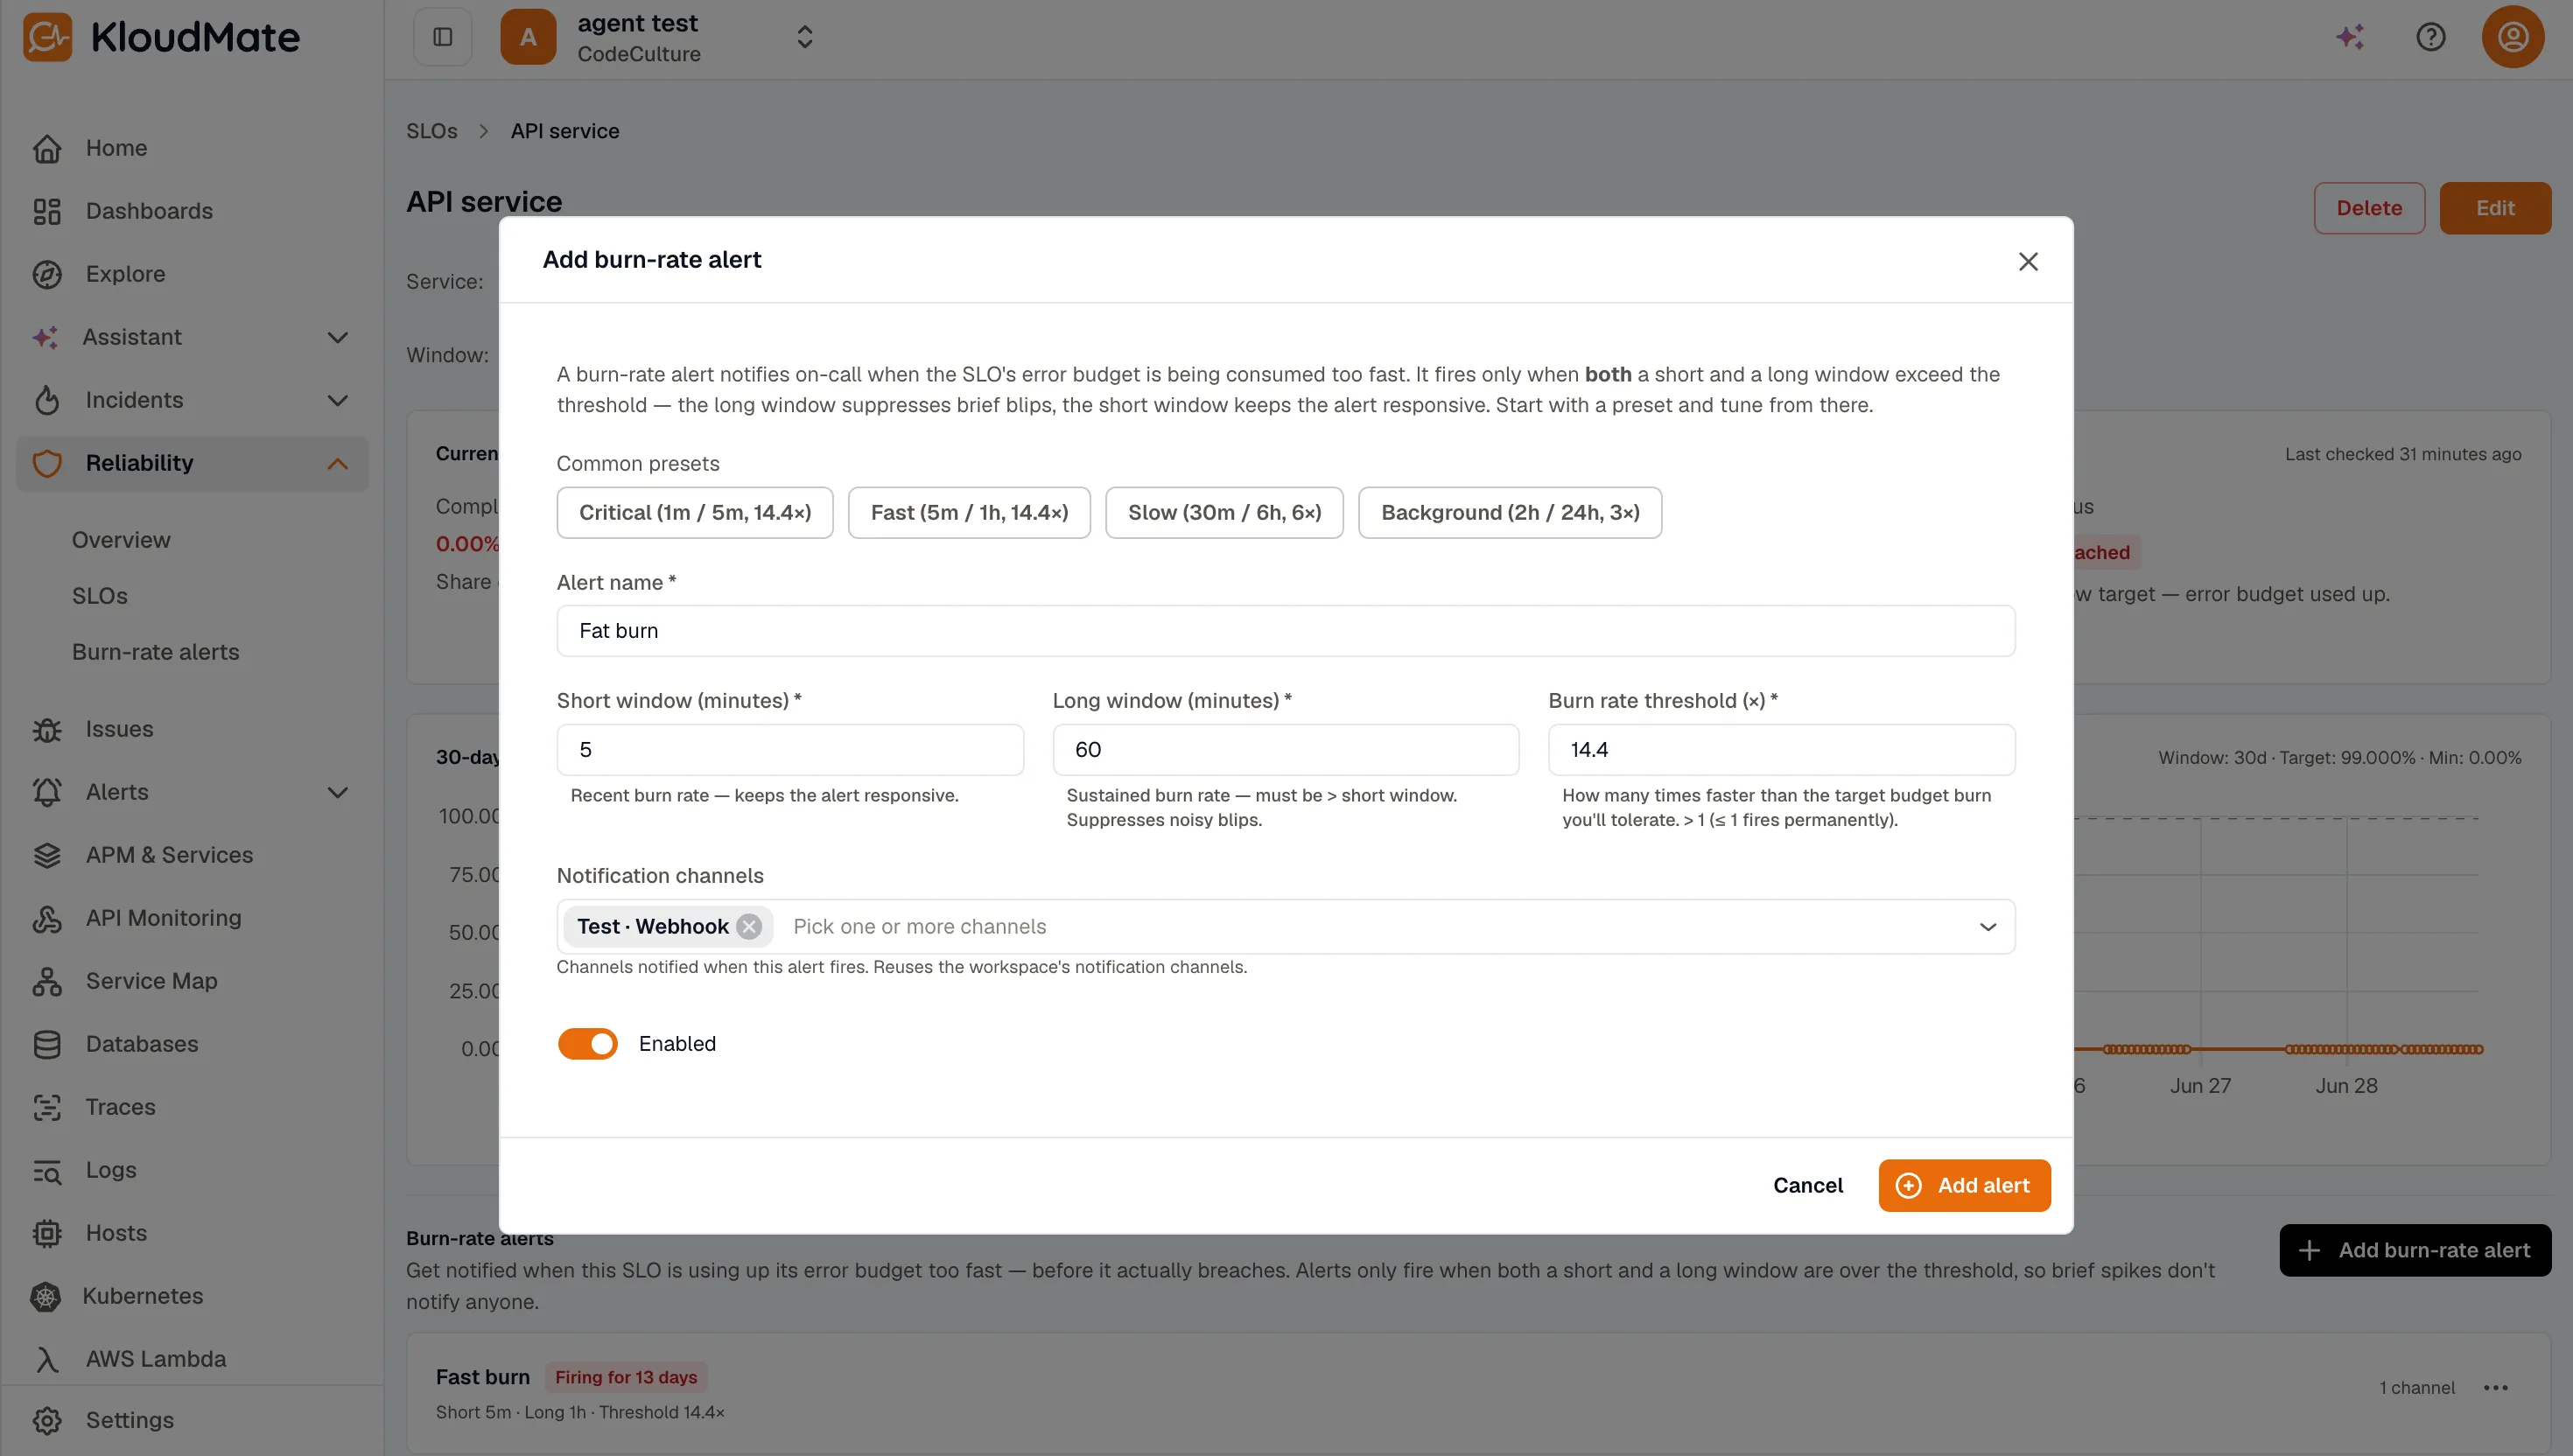The width and height of the screenshot is (2573, 1456).
Task: Click the API service breadcrumb text
Action: click(565, 131)
